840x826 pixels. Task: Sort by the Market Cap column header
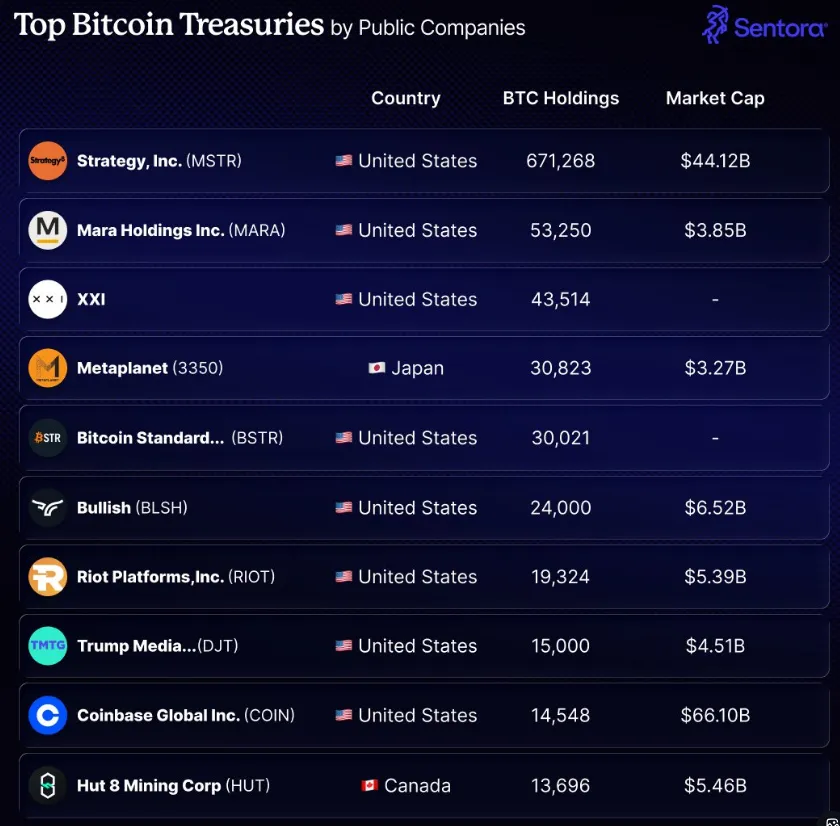715,98
